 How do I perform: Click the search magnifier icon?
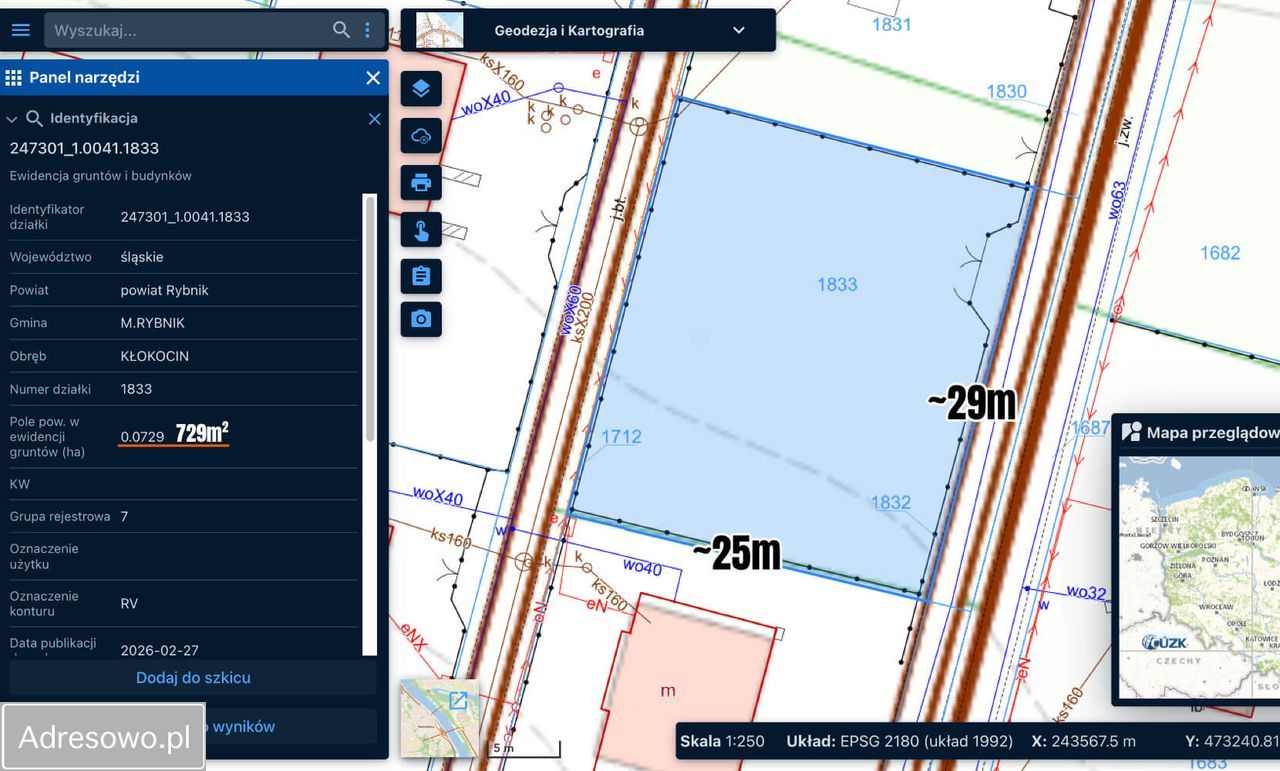342,30
